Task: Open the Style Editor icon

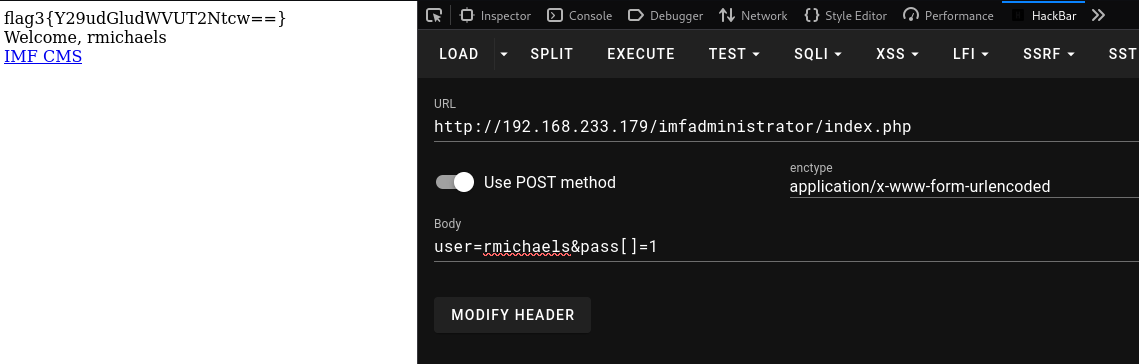Action: (812, 15)
